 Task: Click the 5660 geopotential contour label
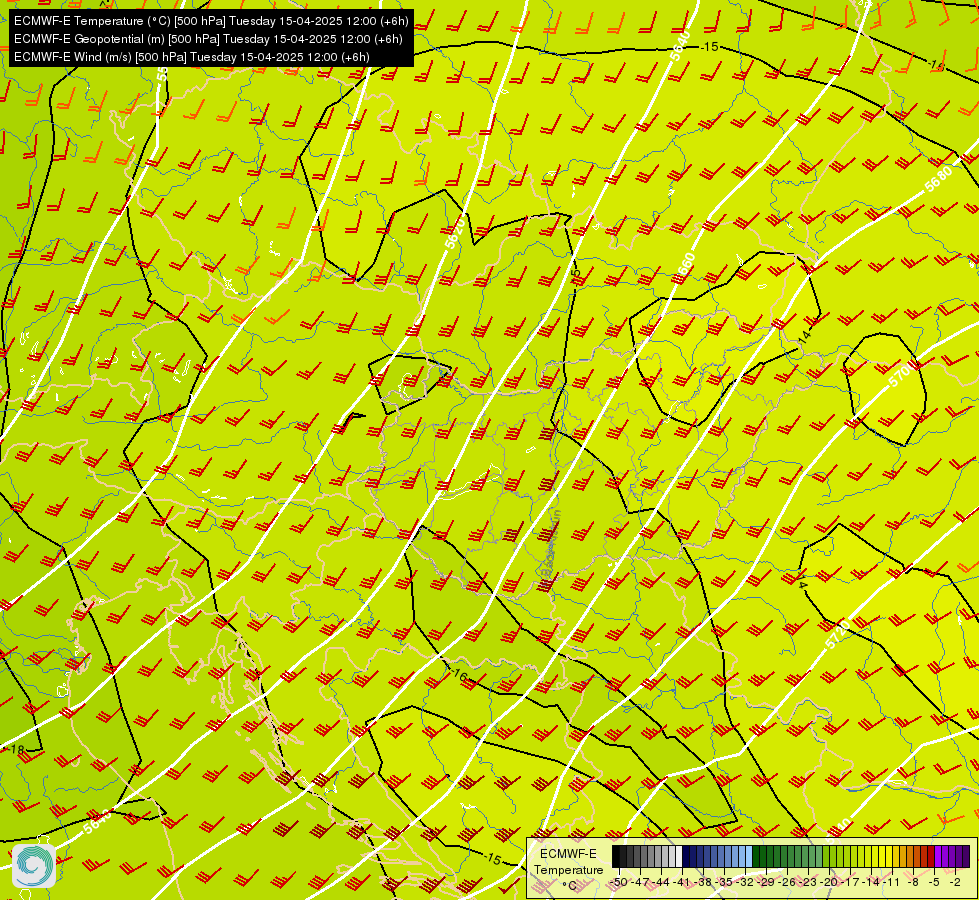685,269
